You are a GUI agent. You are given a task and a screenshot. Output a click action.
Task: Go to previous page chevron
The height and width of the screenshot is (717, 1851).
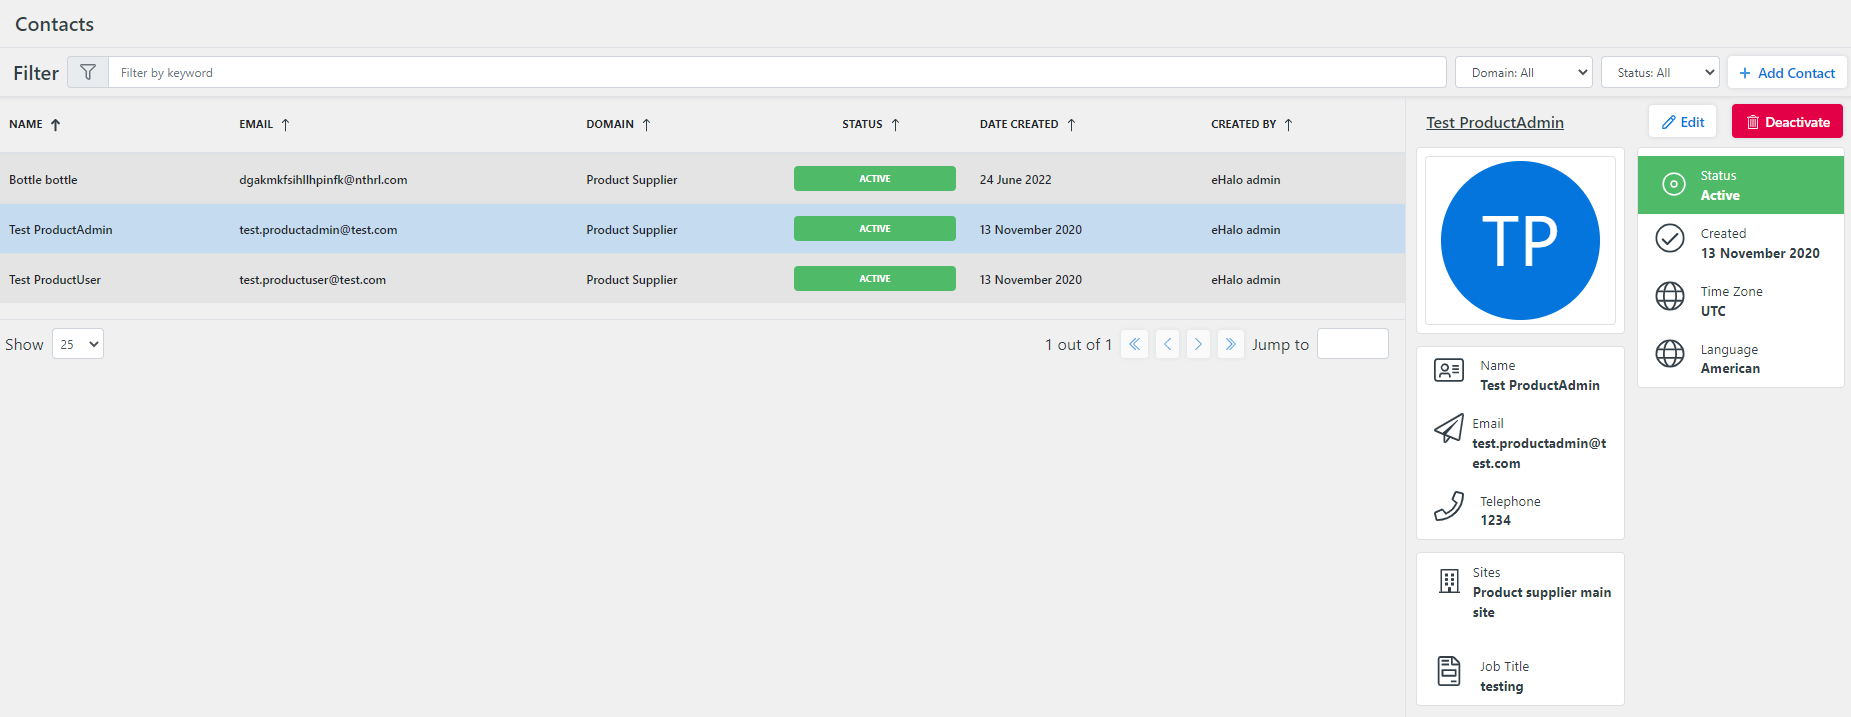point(1167,344)
